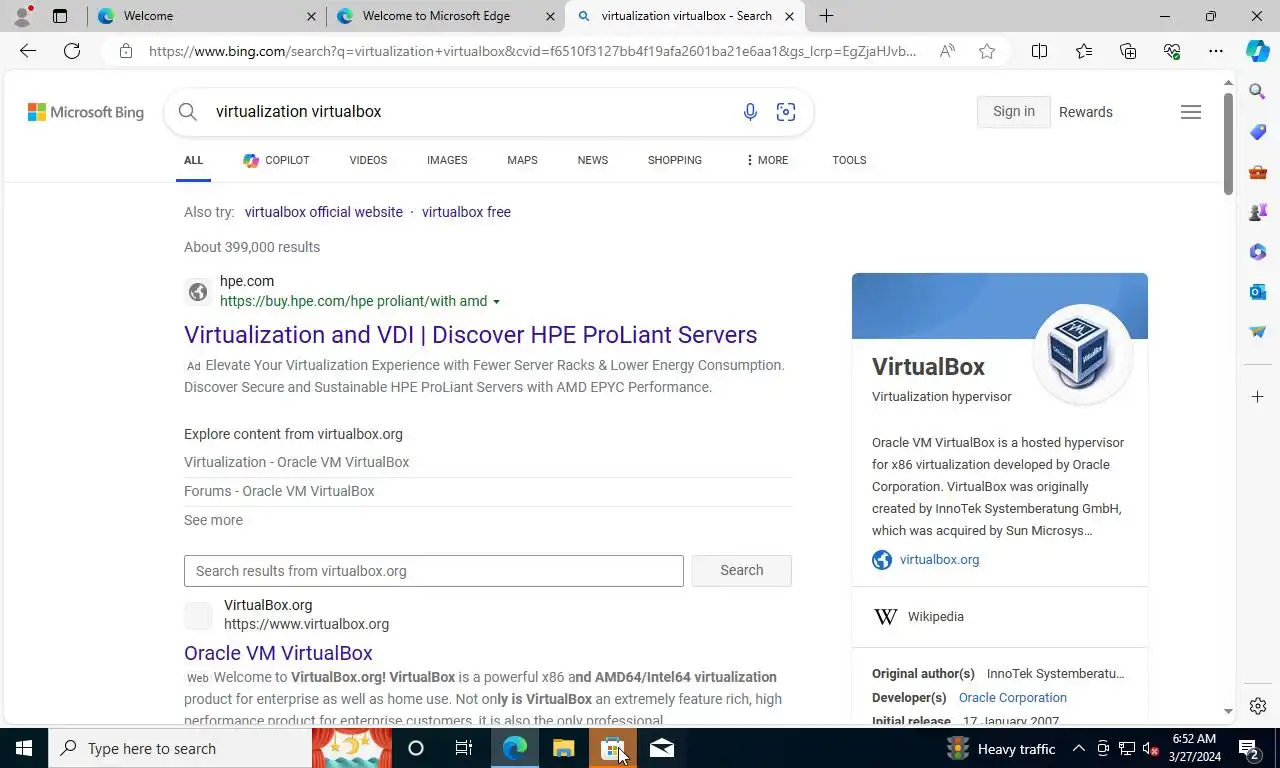The width and height of the screenshot is (1280, 768).
Task: Open sidebar Microsoft 365 icon
Action: [x=1258, y=252]
